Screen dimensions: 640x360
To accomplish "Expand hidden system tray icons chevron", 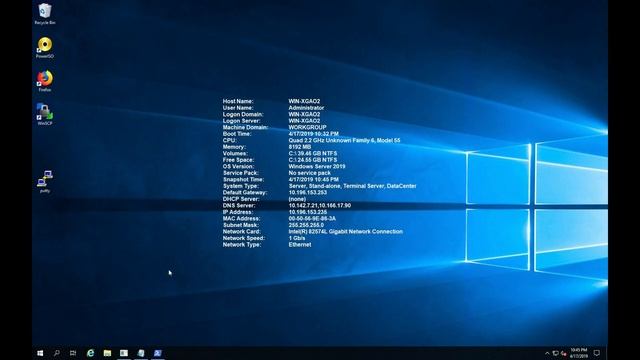I will click(547, 353).
